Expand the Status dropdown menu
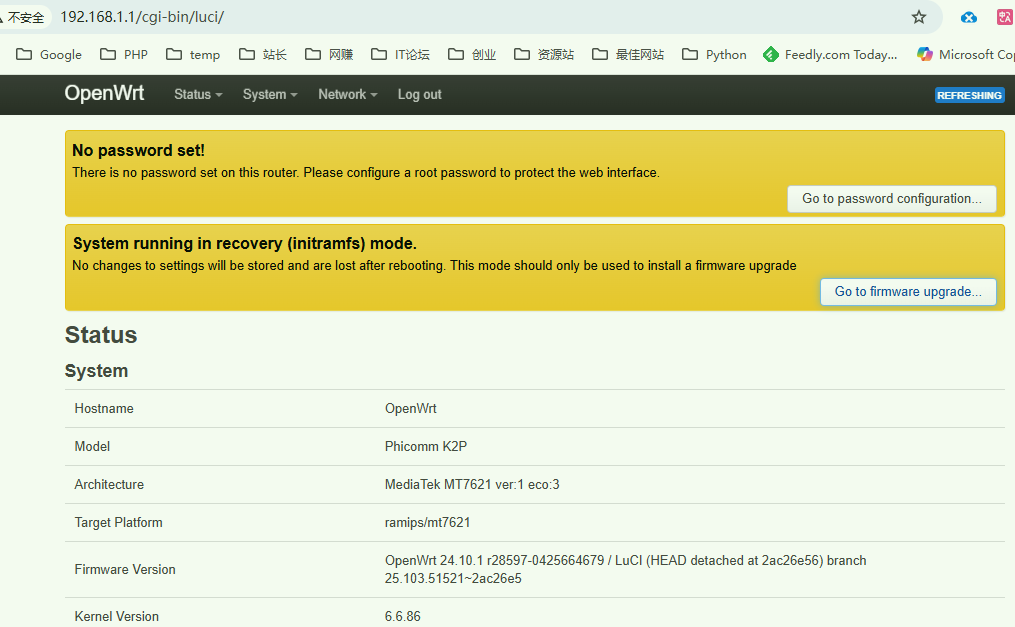Screen dimensions: 1015x627 point(197,94)
